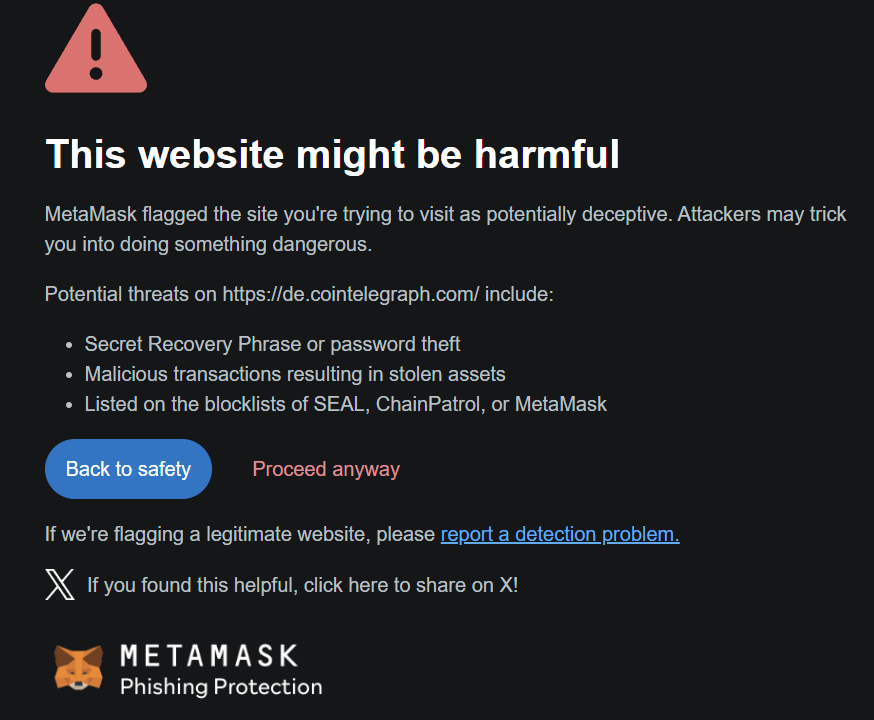Screen dimensions: 874x720
Task: Click the Phishing Protection label
Action: coord(221,687)
